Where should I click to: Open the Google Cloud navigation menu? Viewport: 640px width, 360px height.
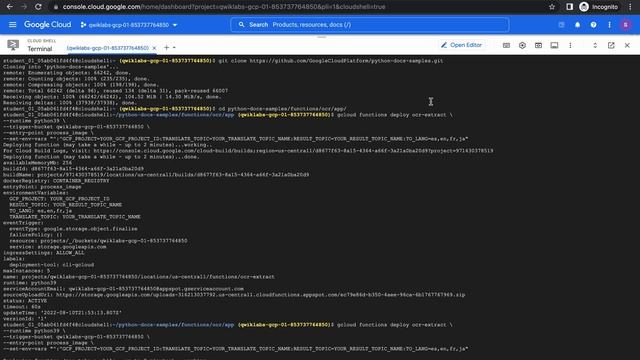(13, 25)
